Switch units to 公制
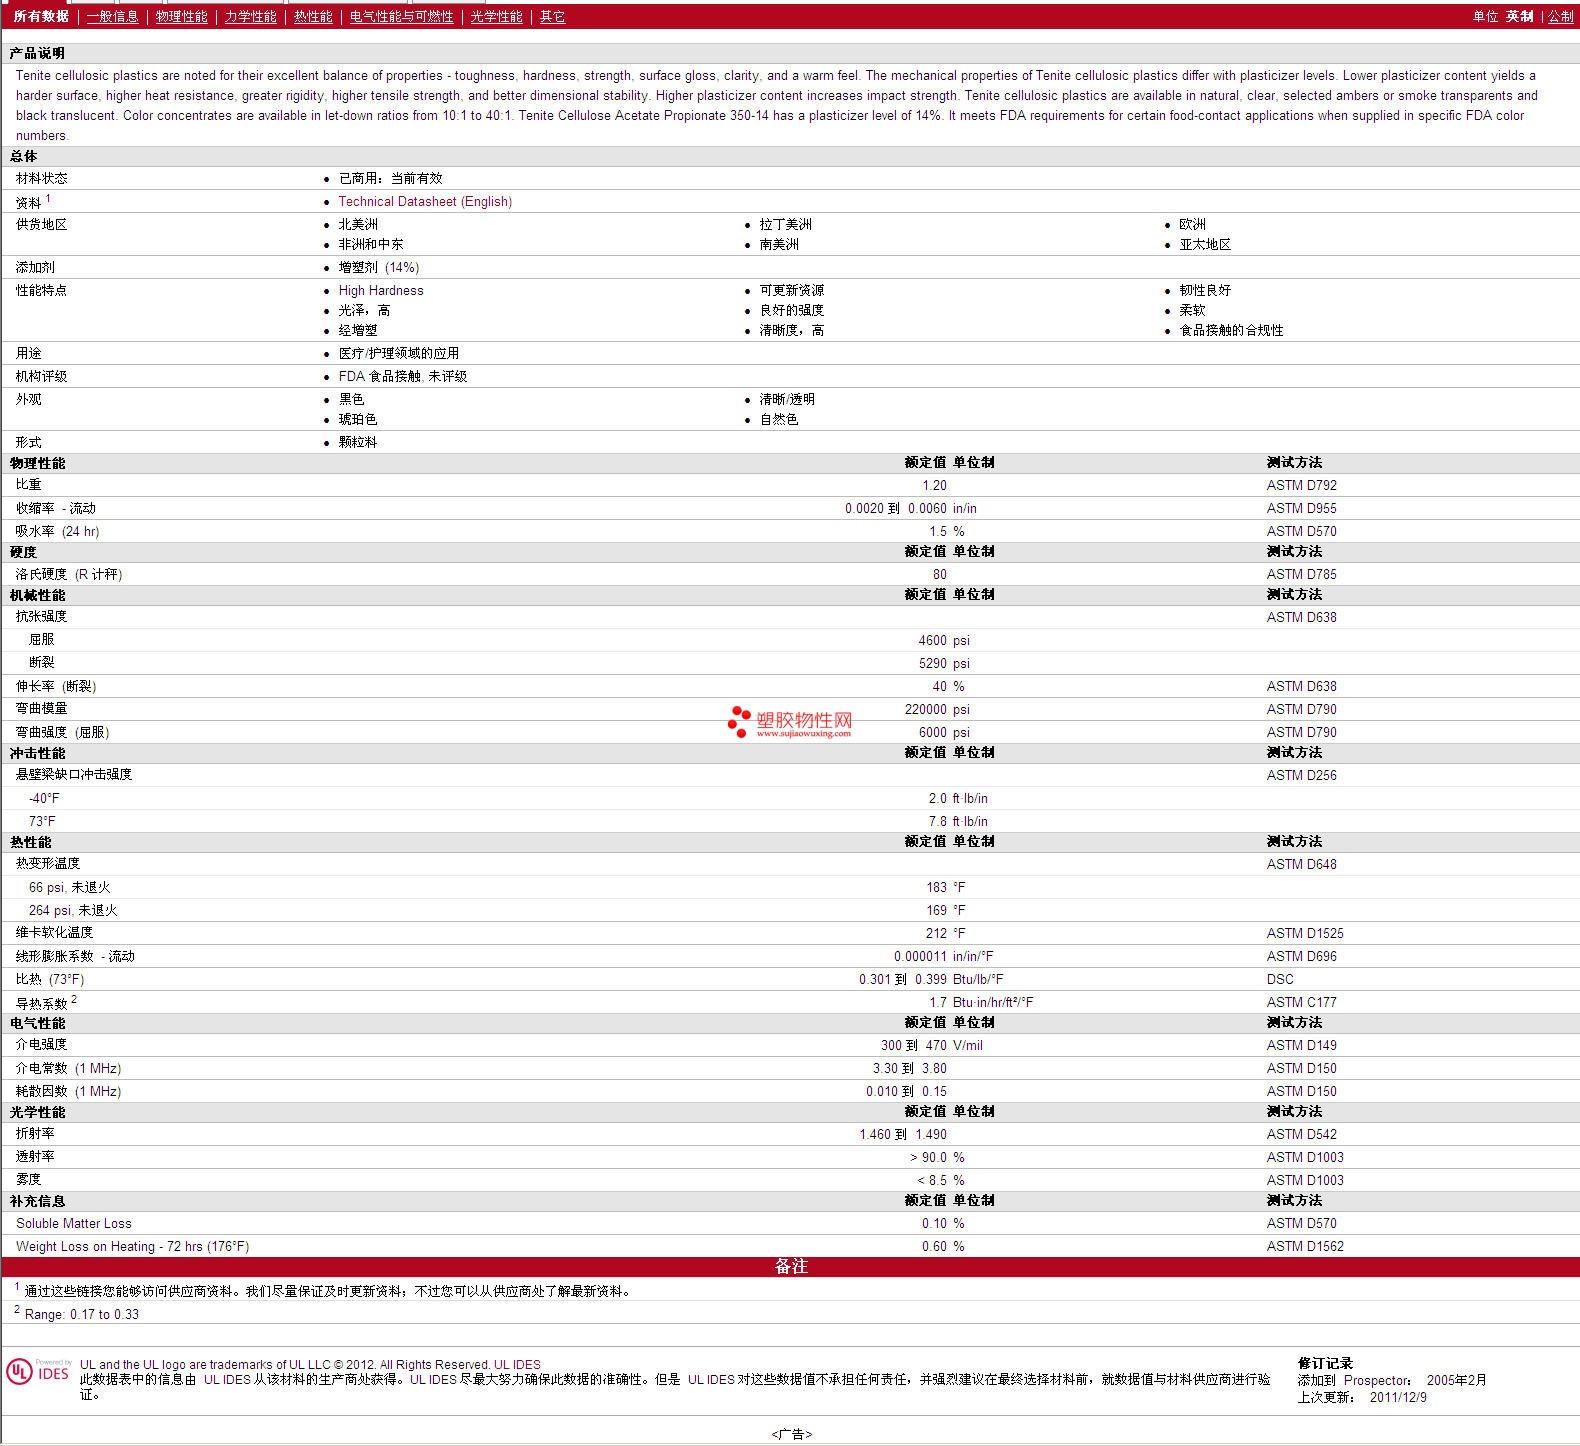This screenshot has width=1580, height=1446. 1560,16
